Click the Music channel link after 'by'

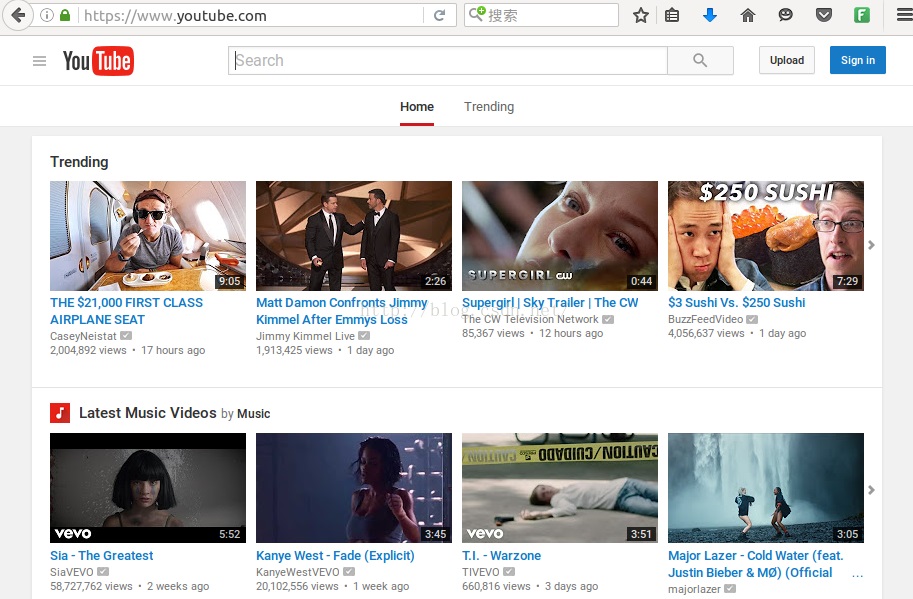coord(254,414)
